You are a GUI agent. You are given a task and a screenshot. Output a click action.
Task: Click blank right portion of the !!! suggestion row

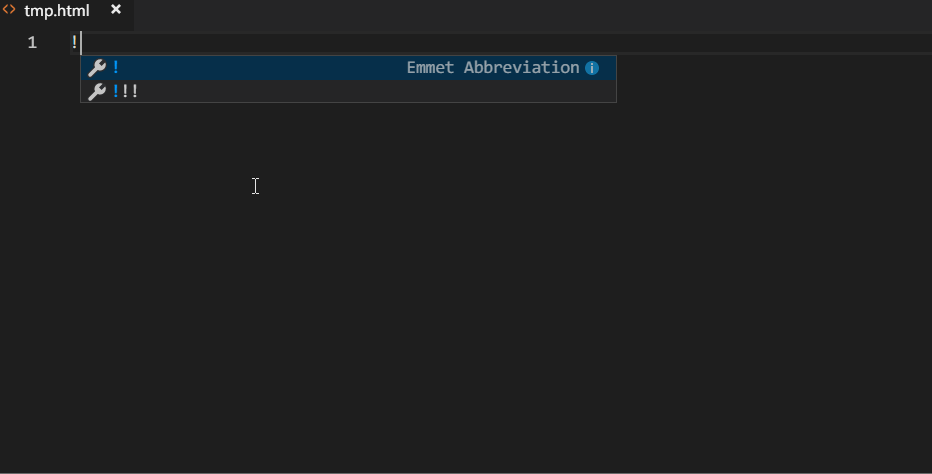click(x=450, y=92)
